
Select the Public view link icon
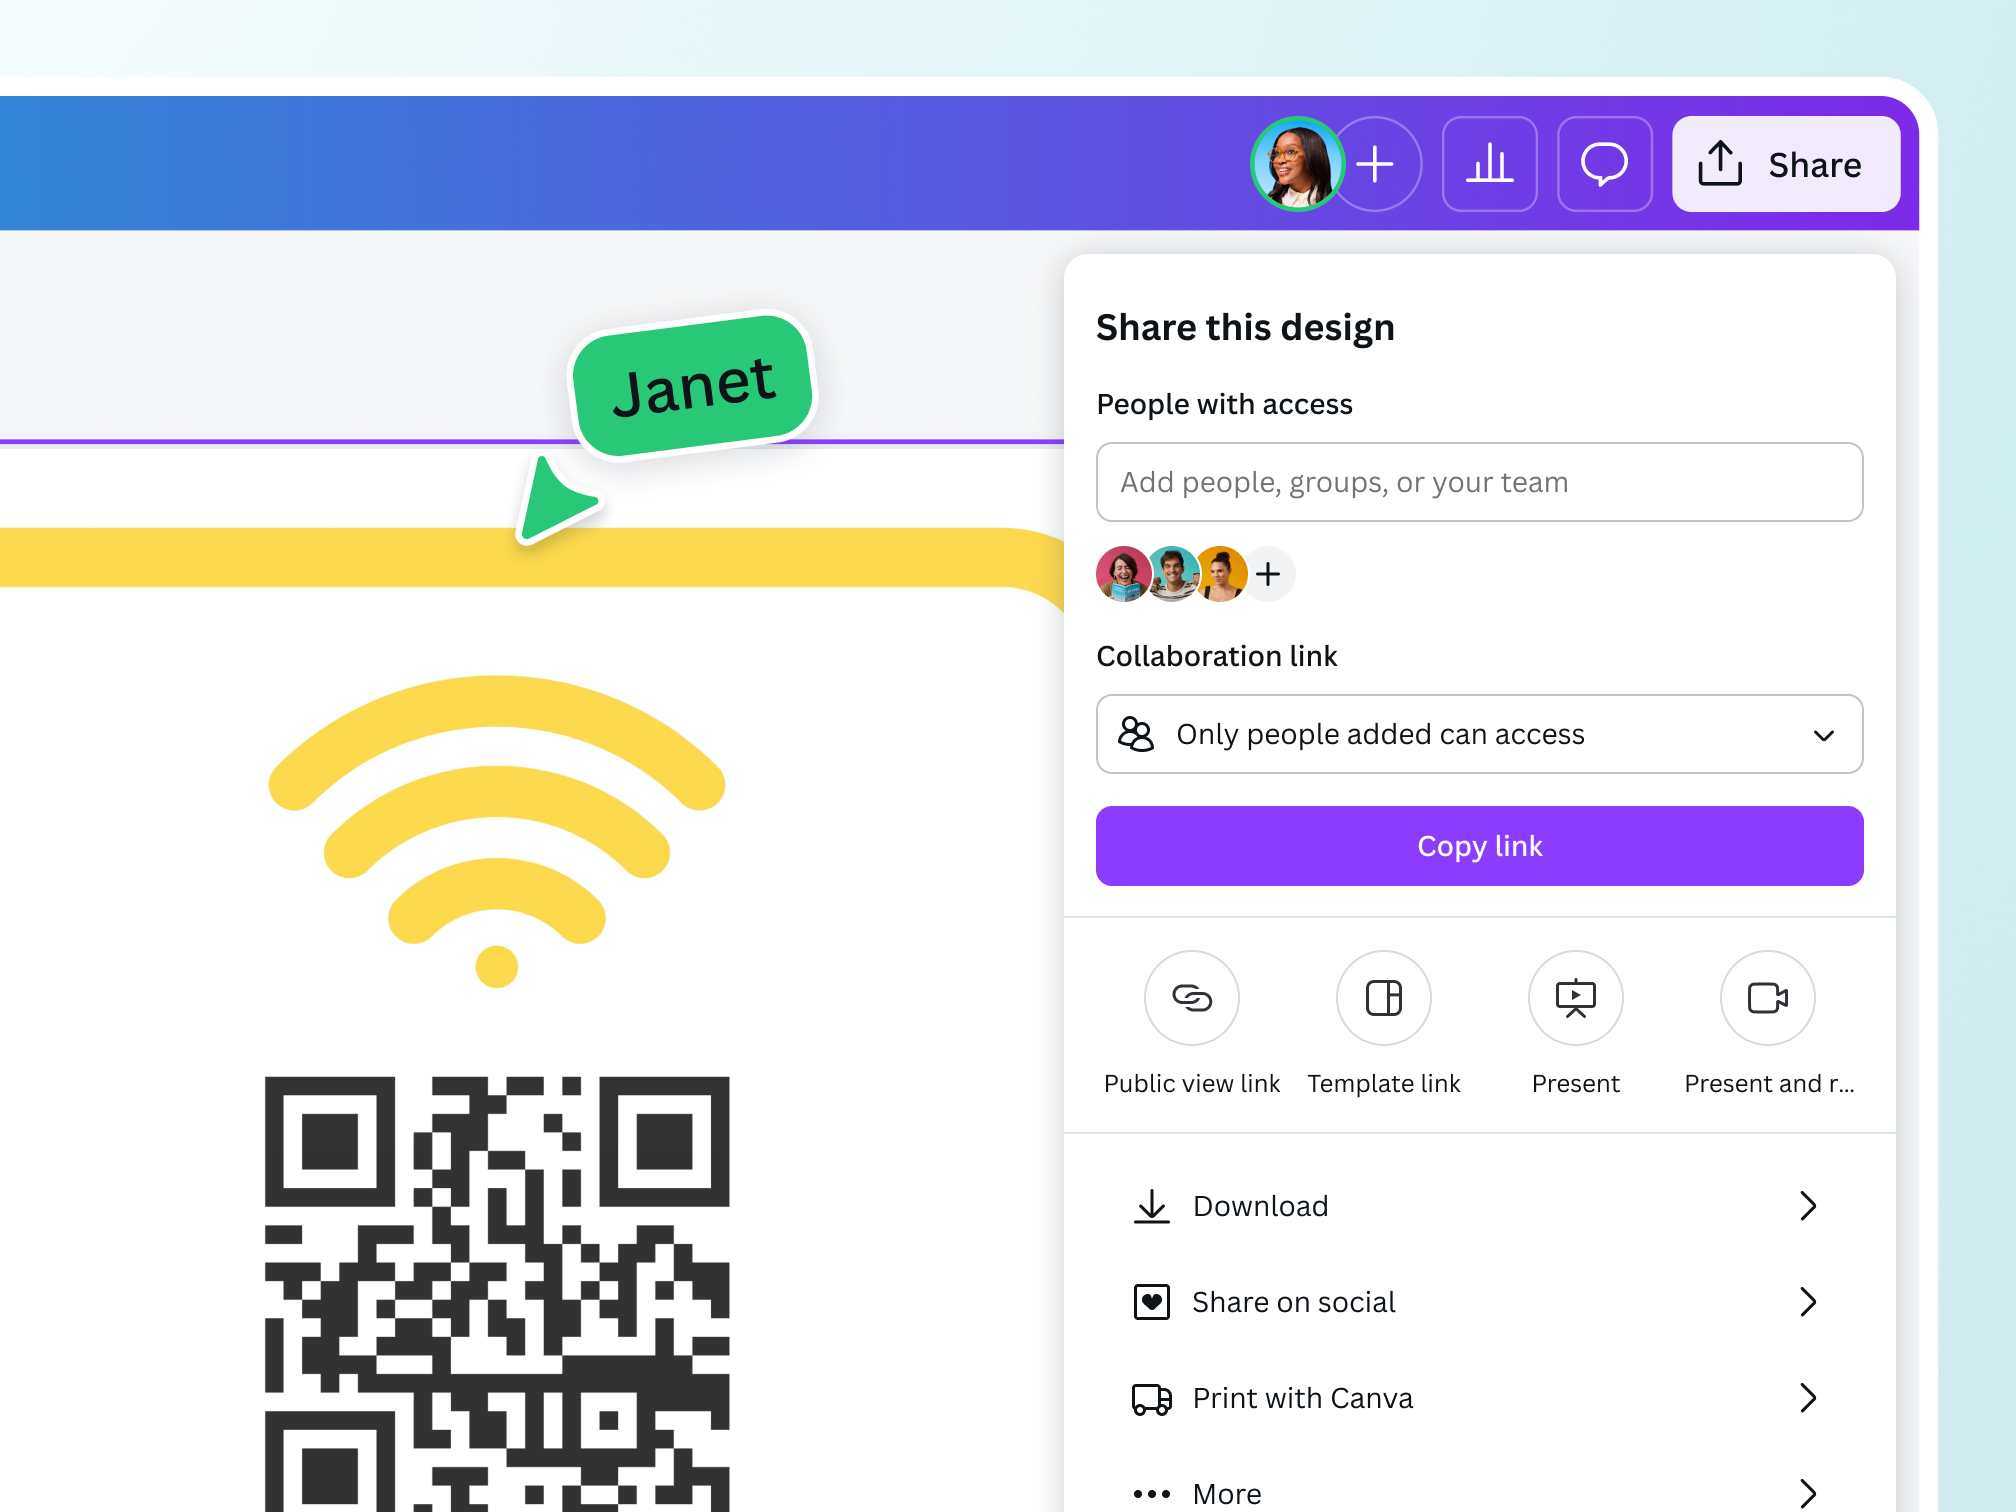point(1191,998)
